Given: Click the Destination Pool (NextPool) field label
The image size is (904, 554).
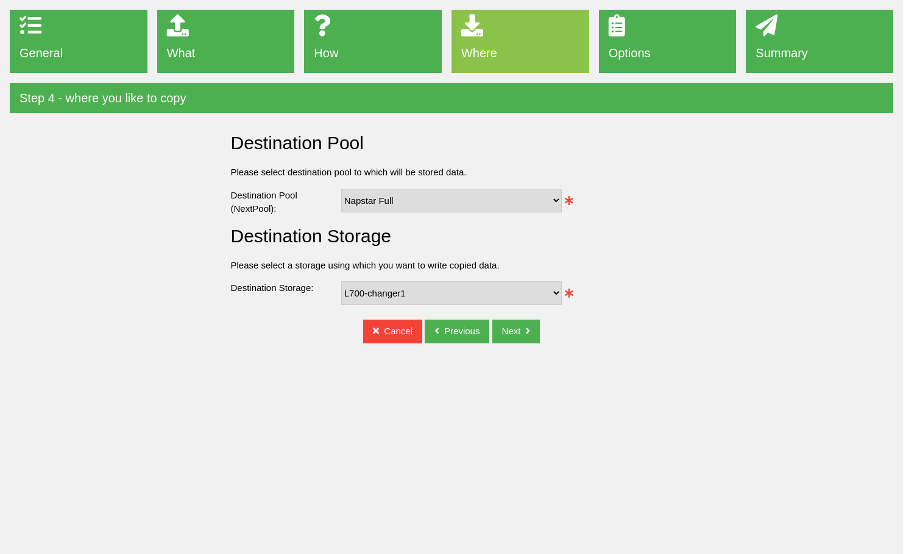Looking at the screenshot, I should tap(264, 202).
